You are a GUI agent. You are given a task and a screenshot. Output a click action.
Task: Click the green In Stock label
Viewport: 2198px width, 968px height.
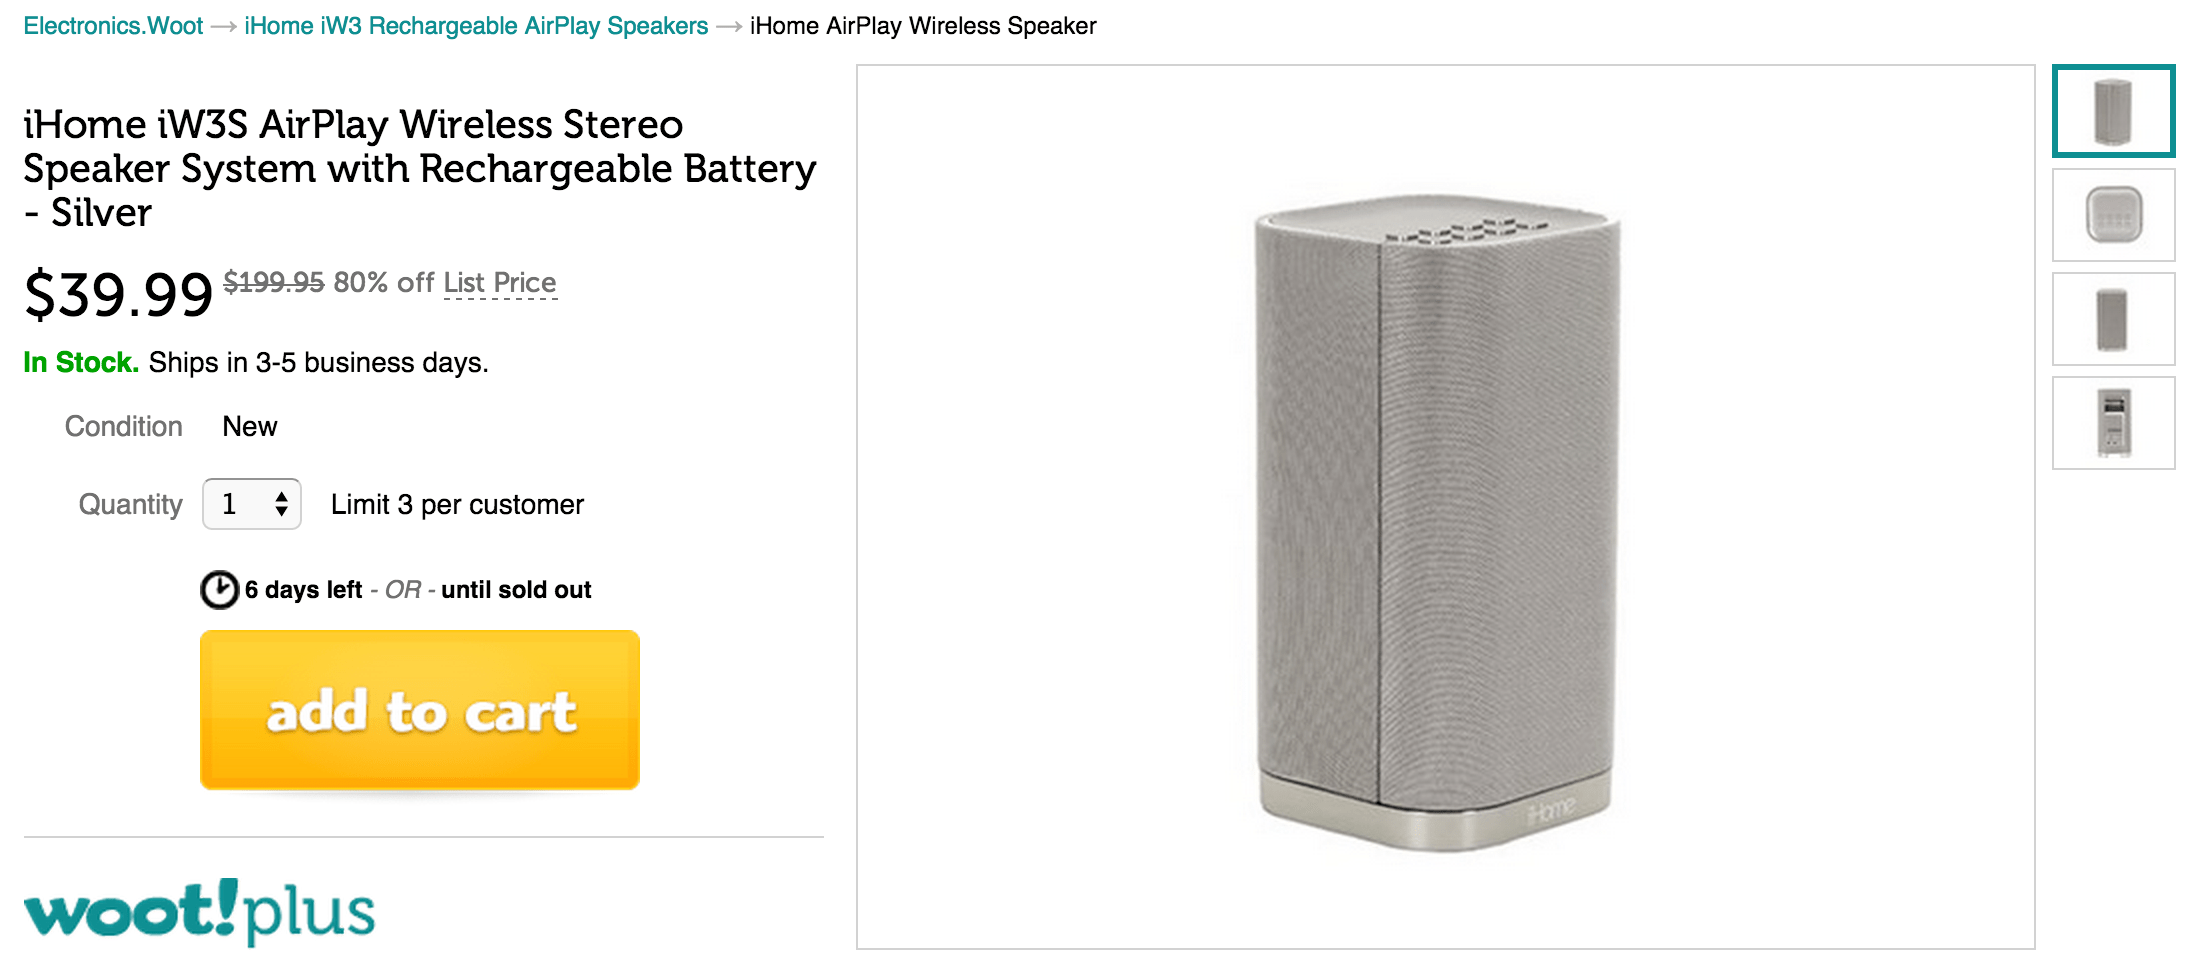81,362
